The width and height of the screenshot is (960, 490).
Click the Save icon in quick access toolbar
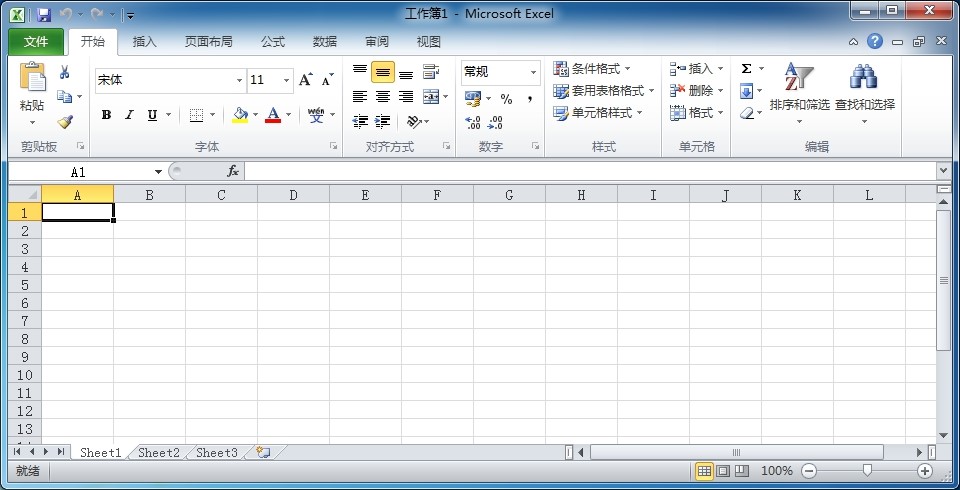coord(43,14)
